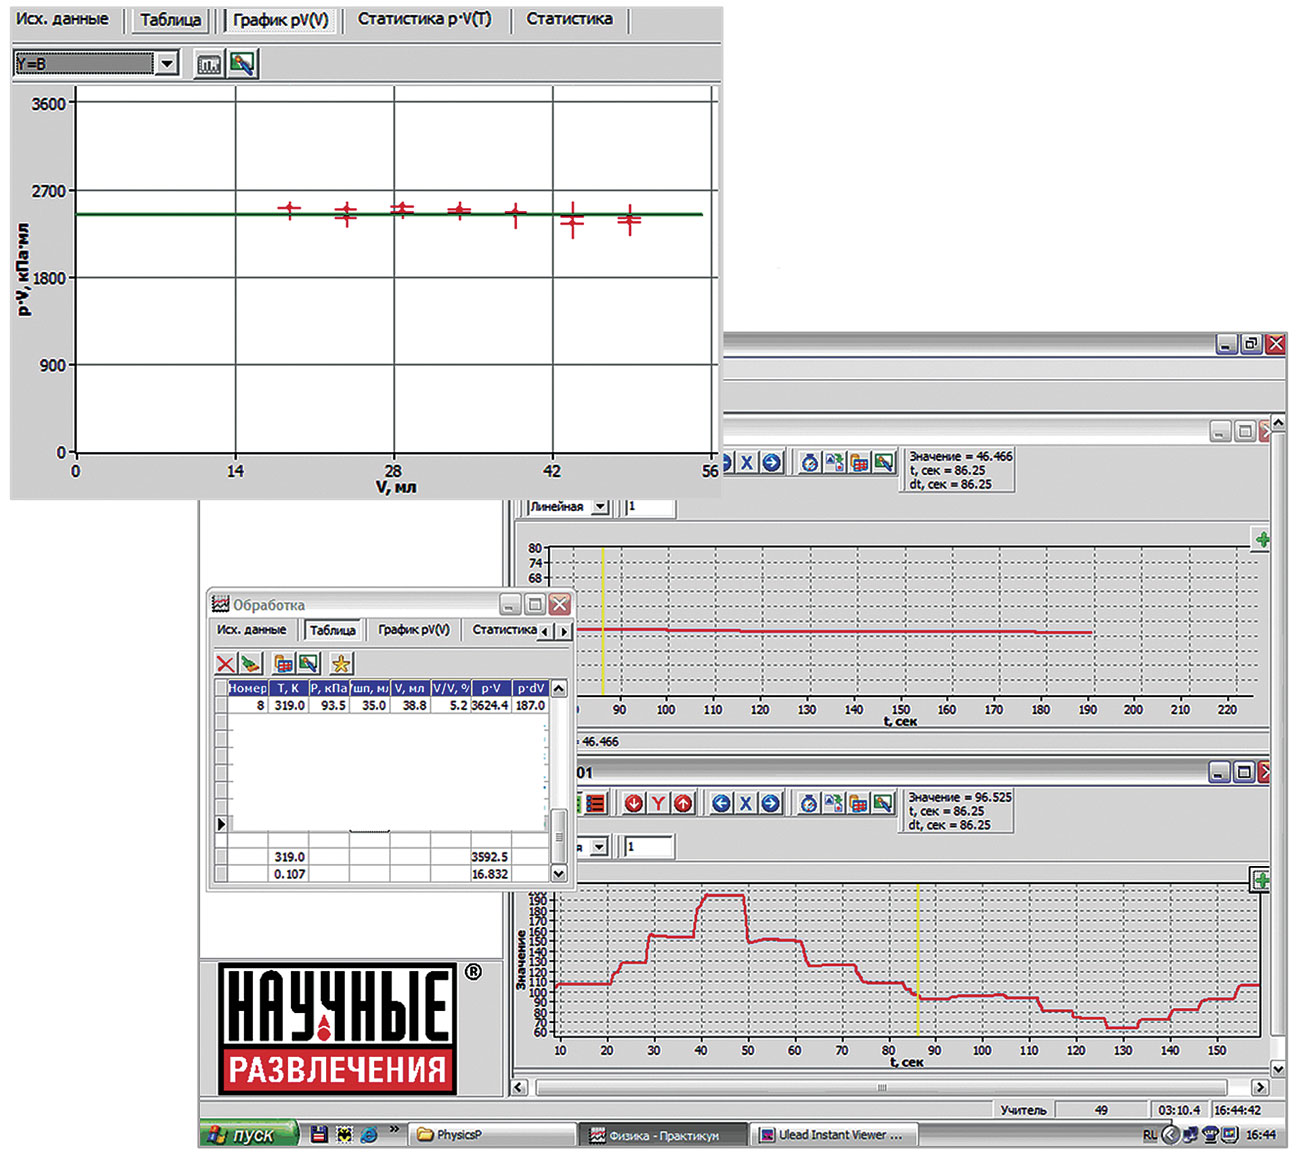
Task: Open the Y=B fit type dropdown
Action: click(x=167, y=64)
